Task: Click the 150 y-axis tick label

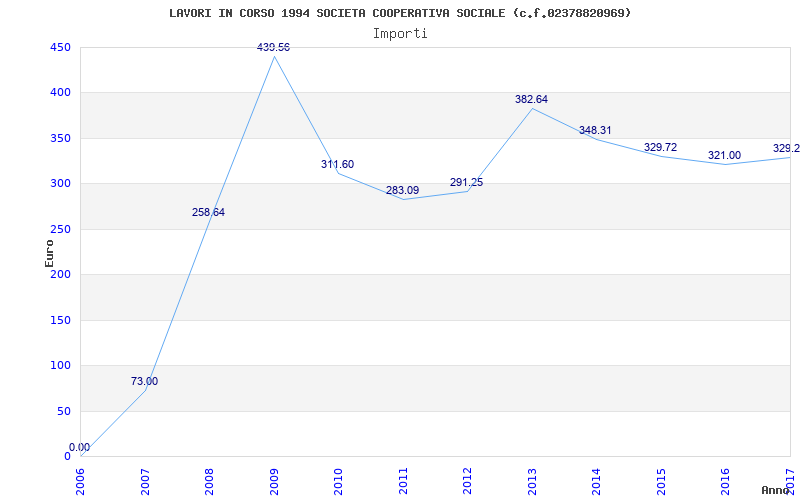Action: pyautogui.click(x=60, y=320)
